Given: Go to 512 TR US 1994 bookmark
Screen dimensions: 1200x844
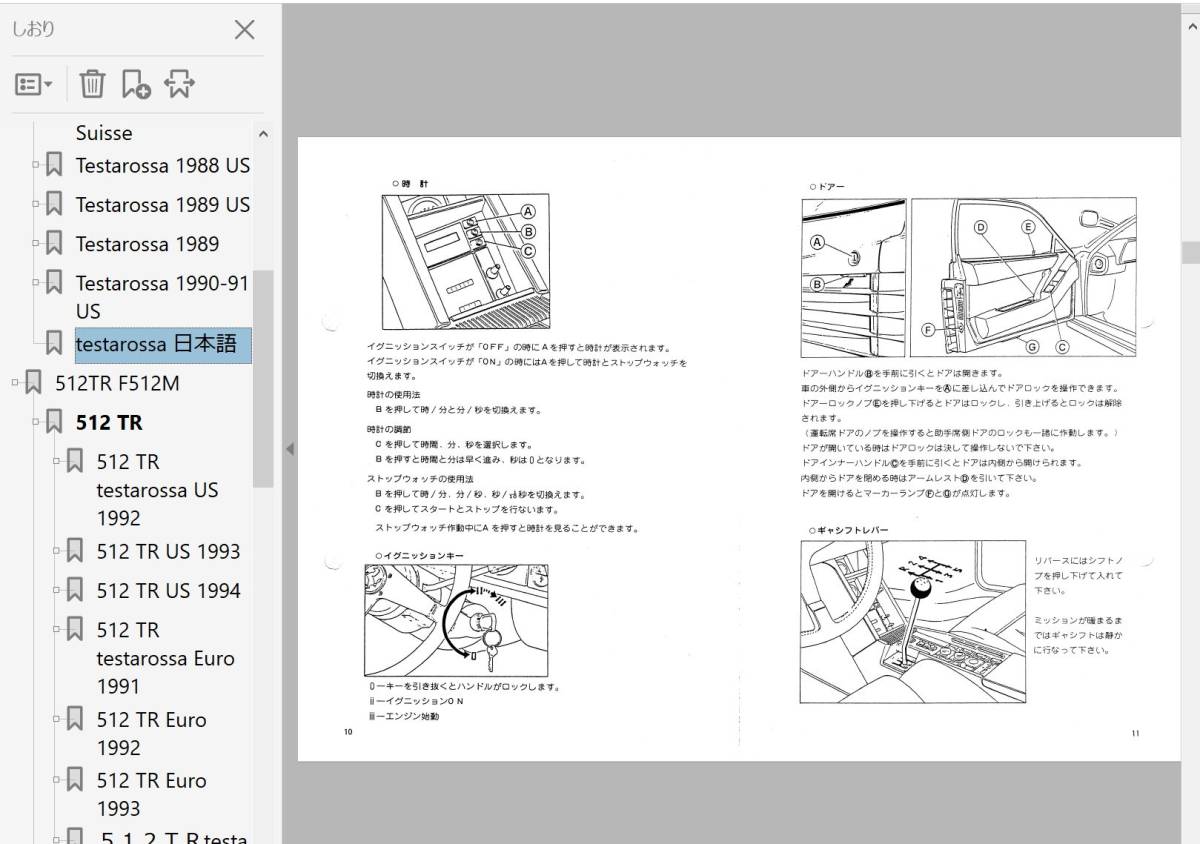Looking at the screenshot, I should (168, 590).
